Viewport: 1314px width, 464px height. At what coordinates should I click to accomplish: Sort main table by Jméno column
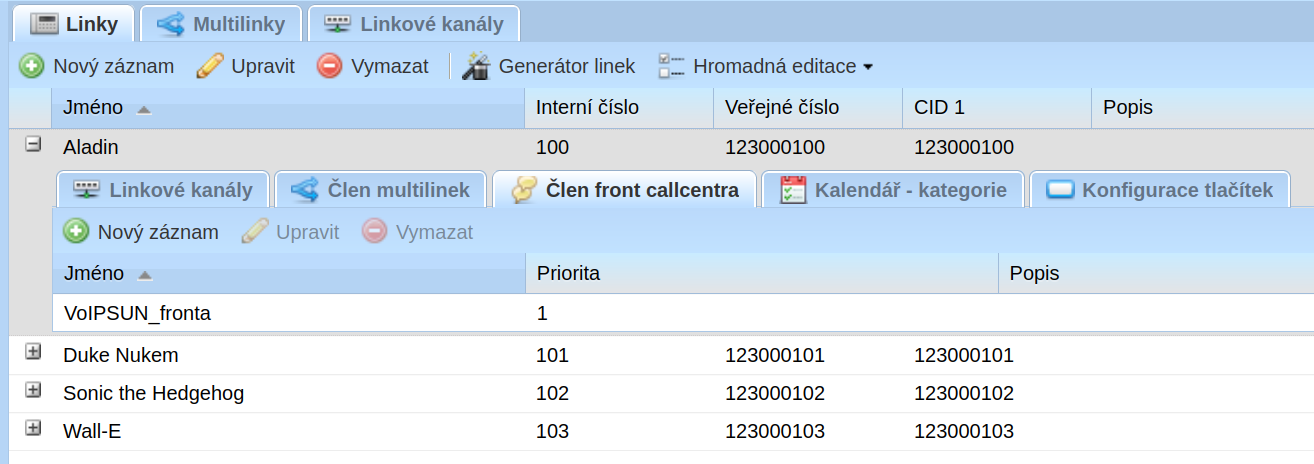tap(288, 108)
